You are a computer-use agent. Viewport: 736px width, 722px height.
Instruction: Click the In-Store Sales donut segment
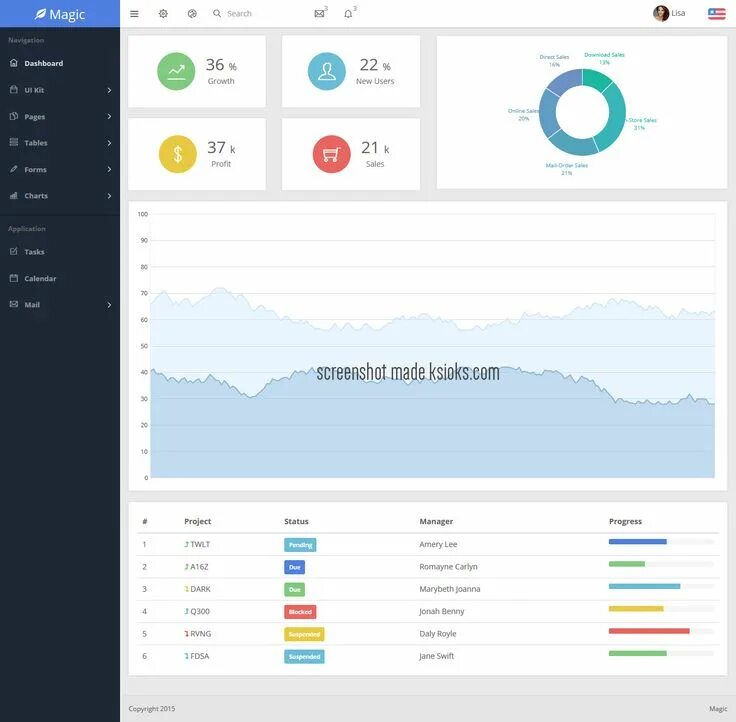pyautogui.click(x=613, y=118)
